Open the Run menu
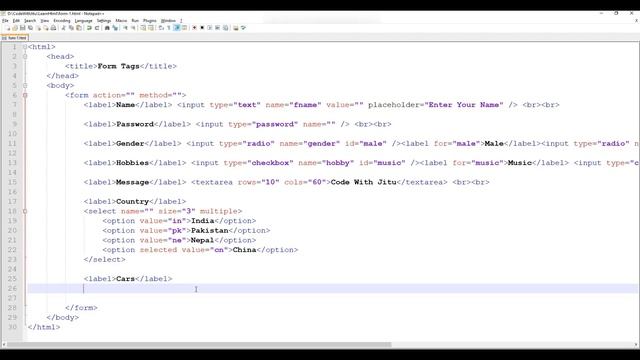The width and height of the screenshot is (640, 360). 135,20
